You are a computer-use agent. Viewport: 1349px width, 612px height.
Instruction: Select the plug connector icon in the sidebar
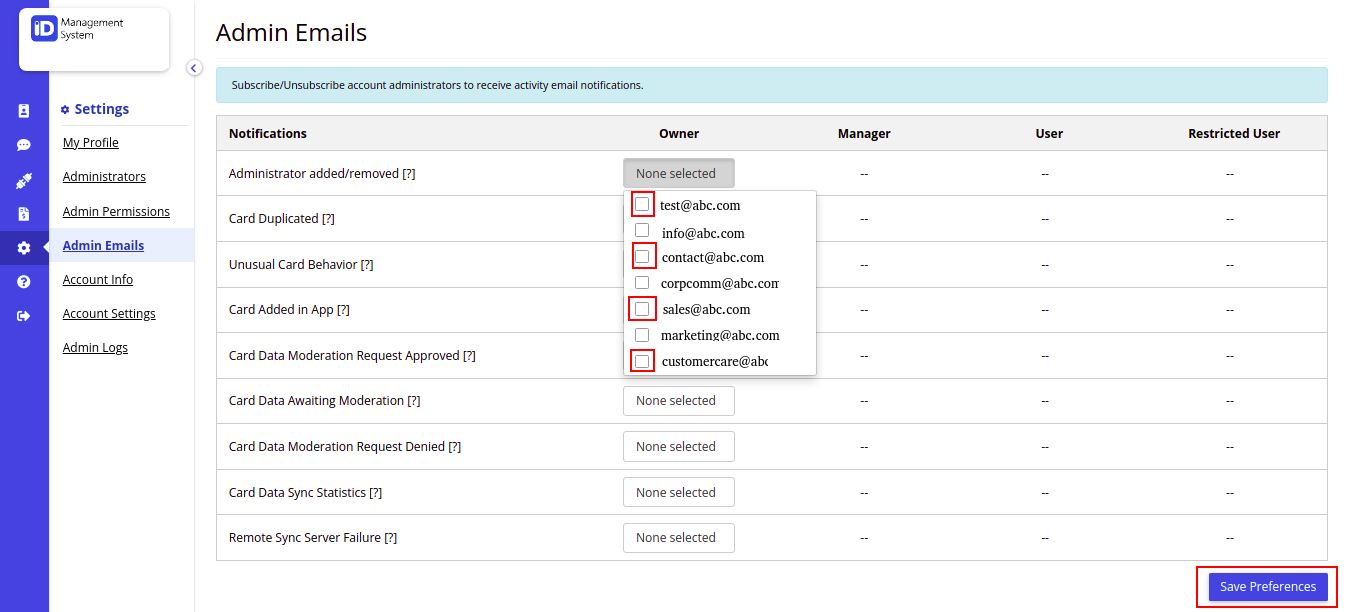(24, 180)
